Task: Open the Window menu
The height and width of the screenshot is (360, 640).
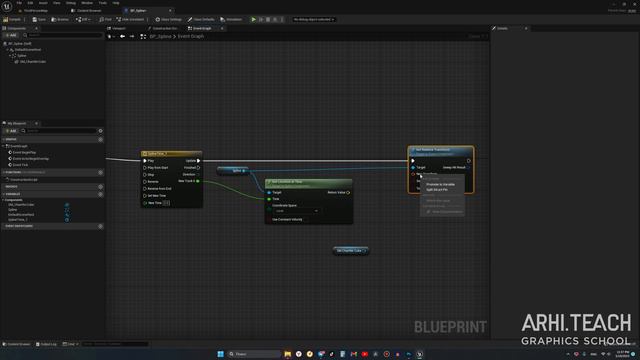Action: [87, 3]
